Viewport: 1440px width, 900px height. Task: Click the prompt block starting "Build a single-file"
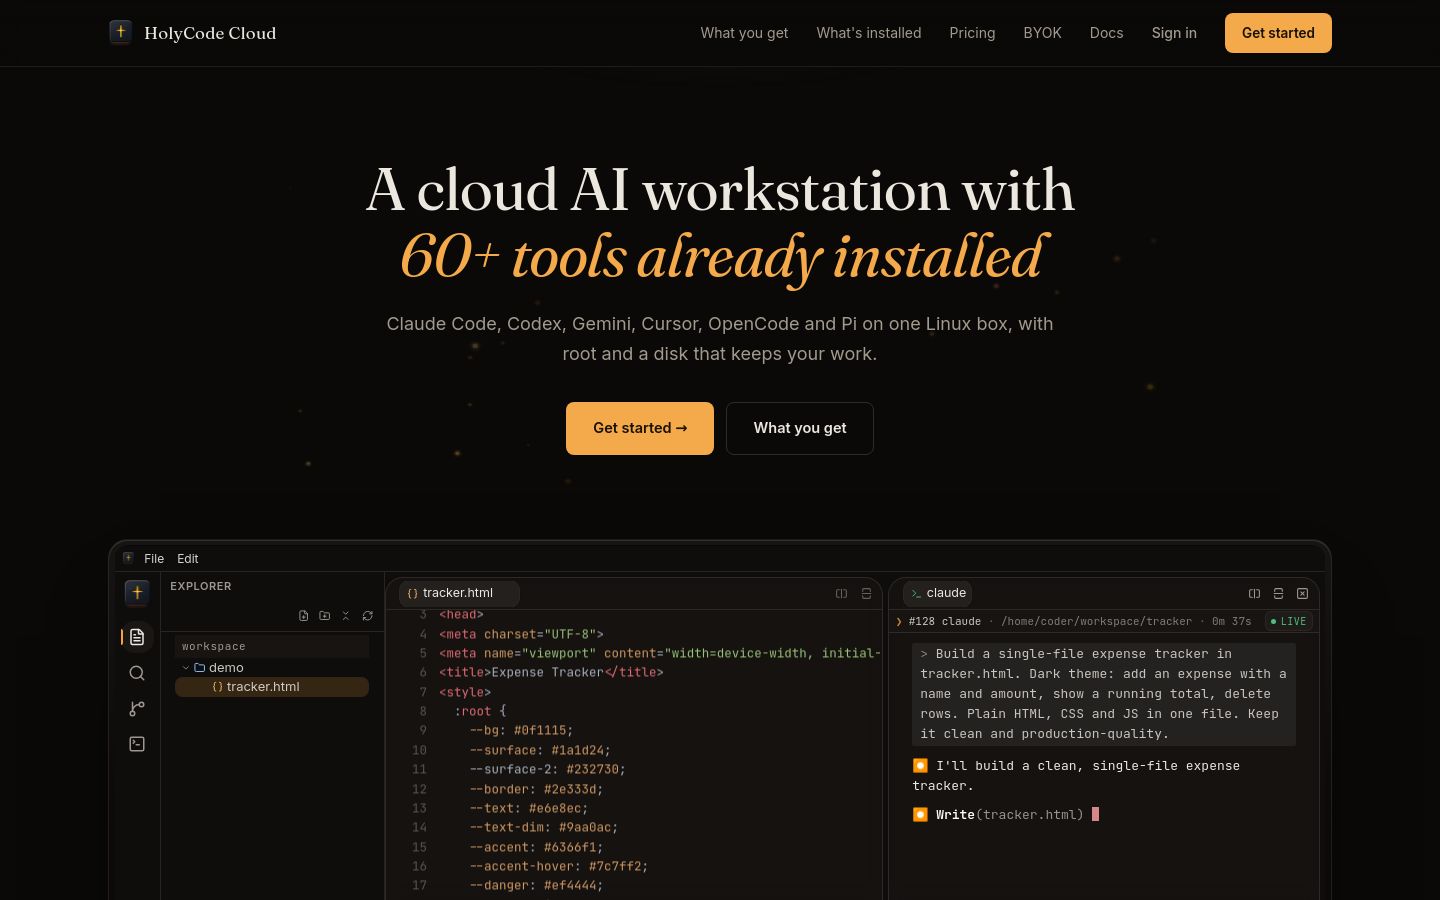pos(1104,694)
